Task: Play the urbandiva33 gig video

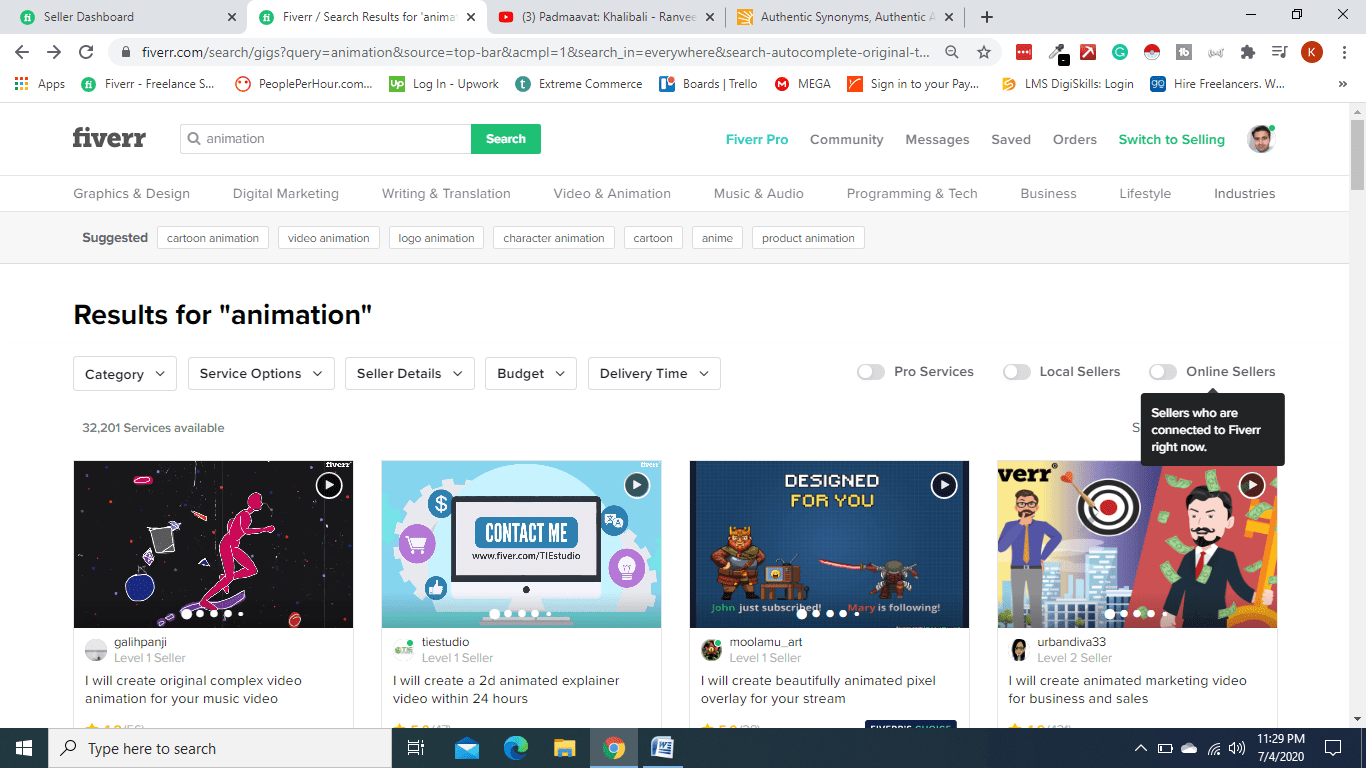Action: [1252, 485]
